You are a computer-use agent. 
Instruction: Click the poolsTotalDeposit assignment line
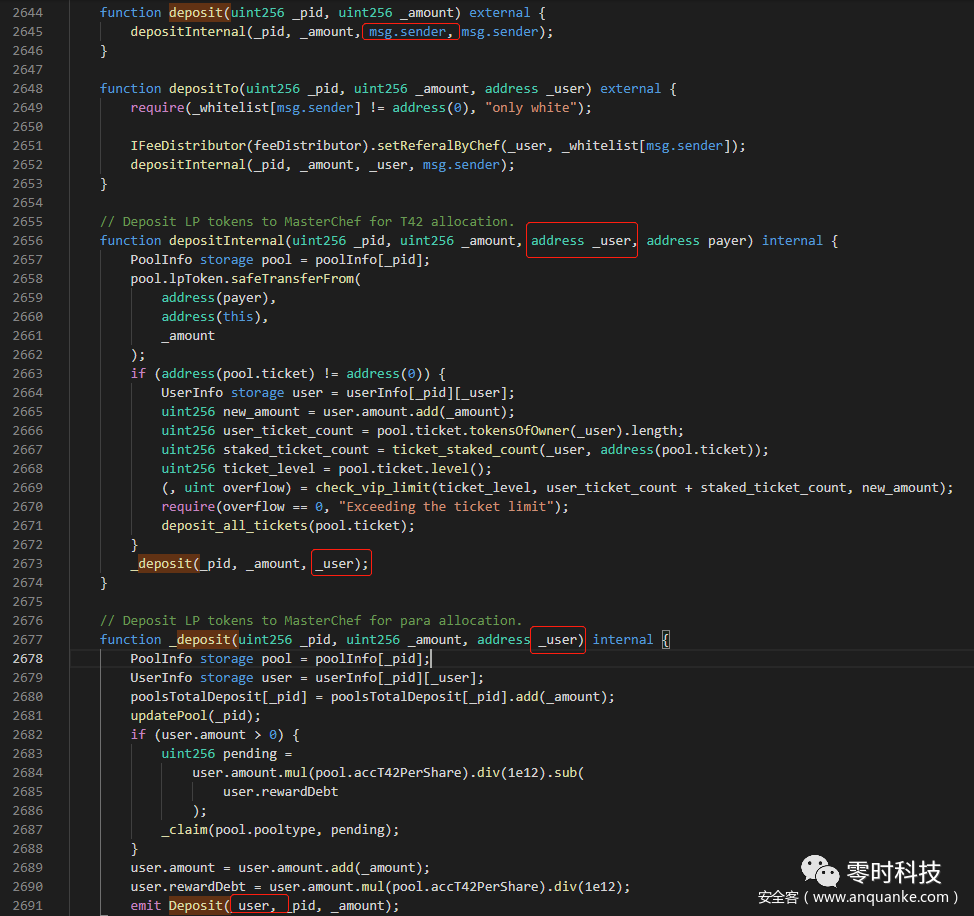(372, 697)
